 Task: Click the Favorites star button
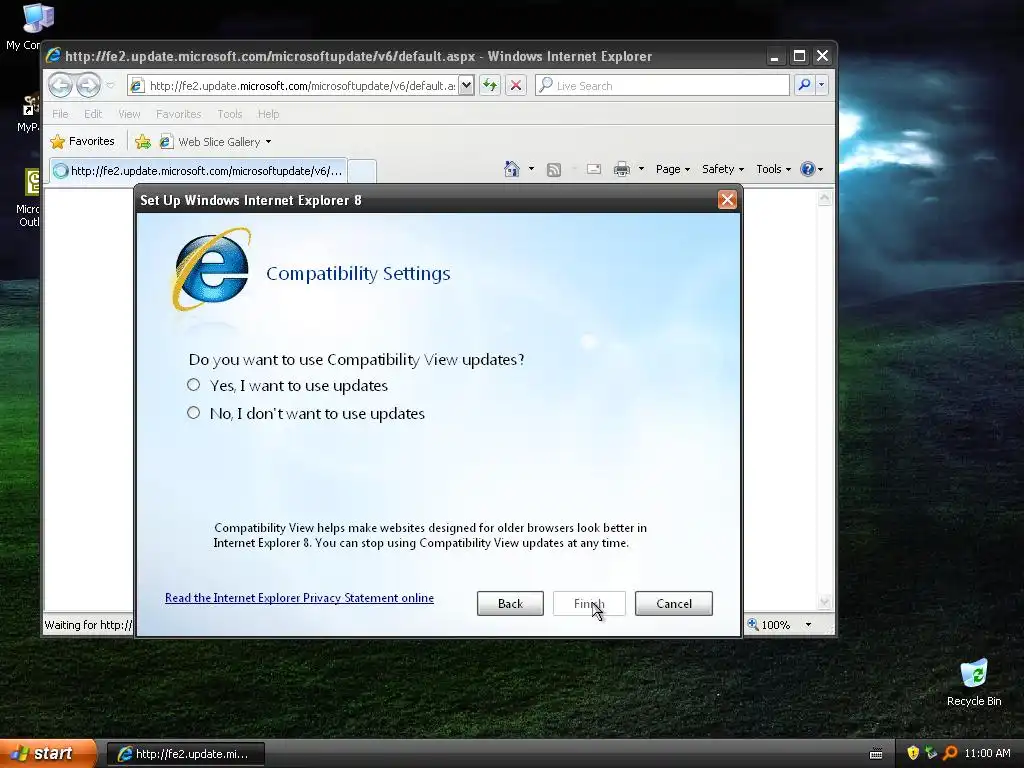point(83,141)
